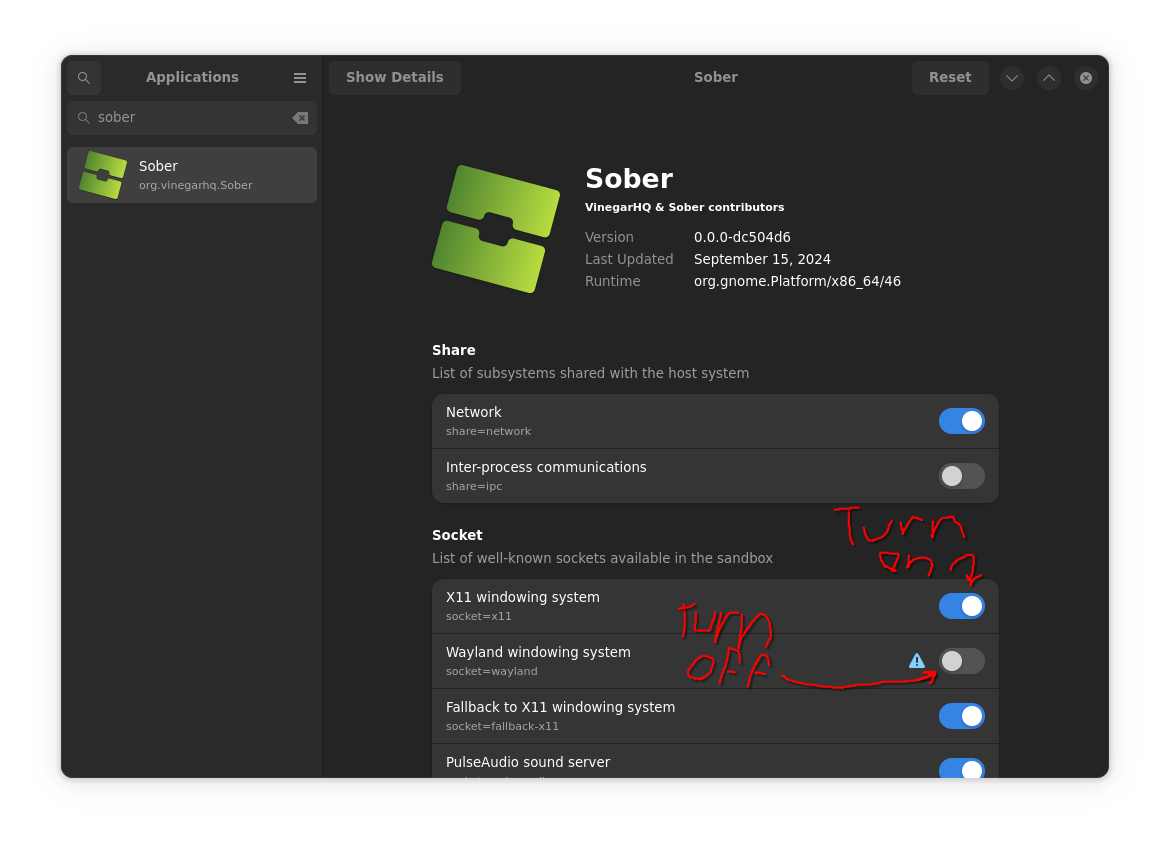Toggle the PulseAudio sound server switch
1170x845 pixels.
point(961,768)
